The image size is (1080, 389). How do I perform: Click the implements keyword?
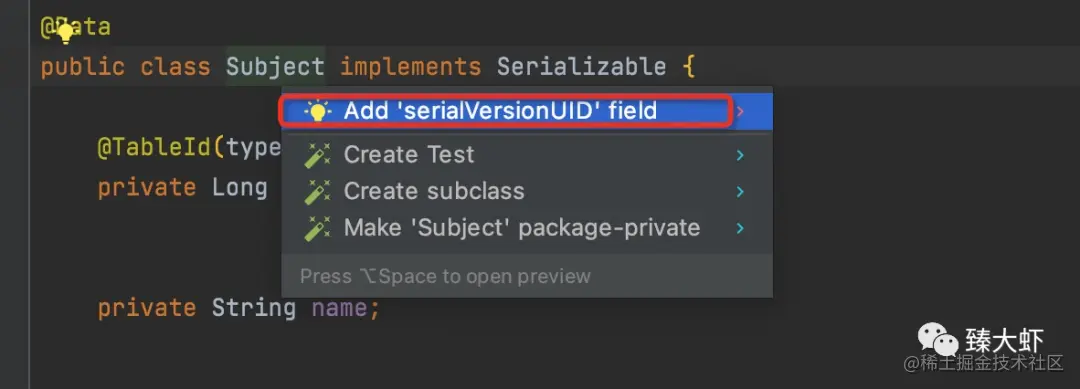[x=411, y=67]
